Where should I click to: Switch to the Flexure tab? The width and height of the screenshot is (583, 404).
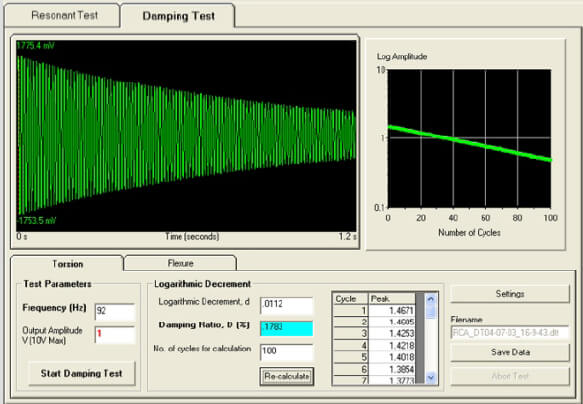(x=180, y=263)
